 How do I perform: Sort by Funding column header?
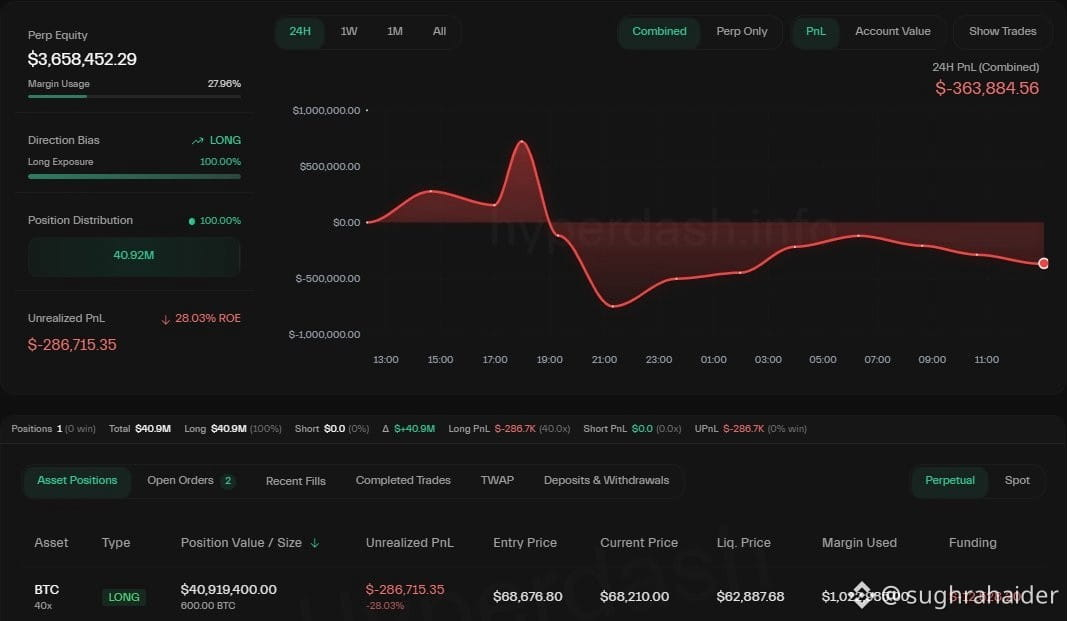pyautogui.click(x=972, y=543)
